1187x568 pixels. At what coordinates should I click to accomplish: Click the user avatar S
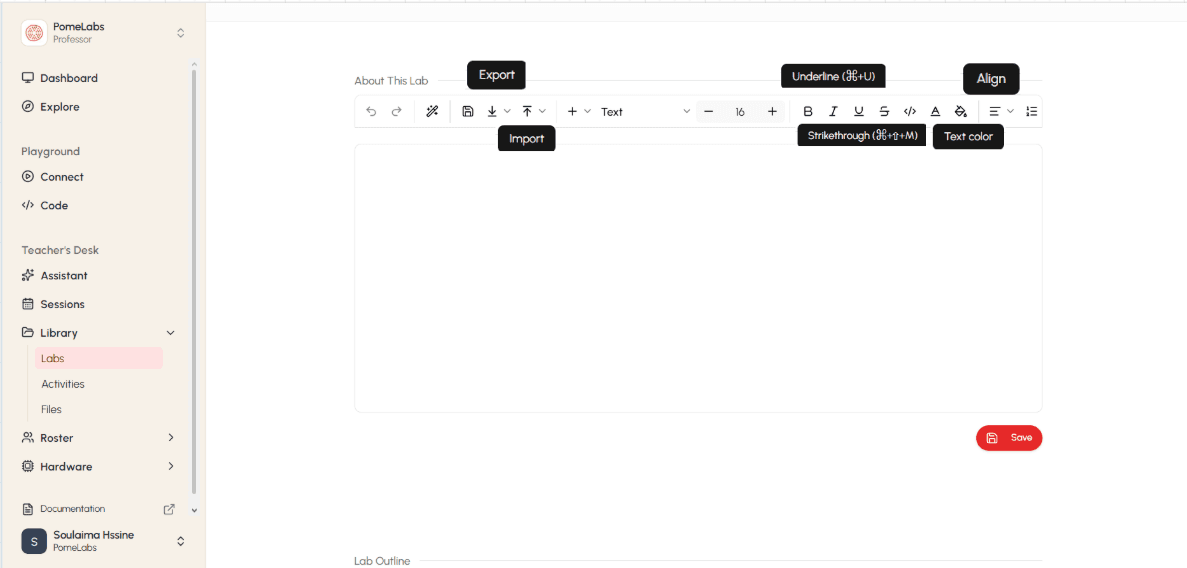(34, 541)
